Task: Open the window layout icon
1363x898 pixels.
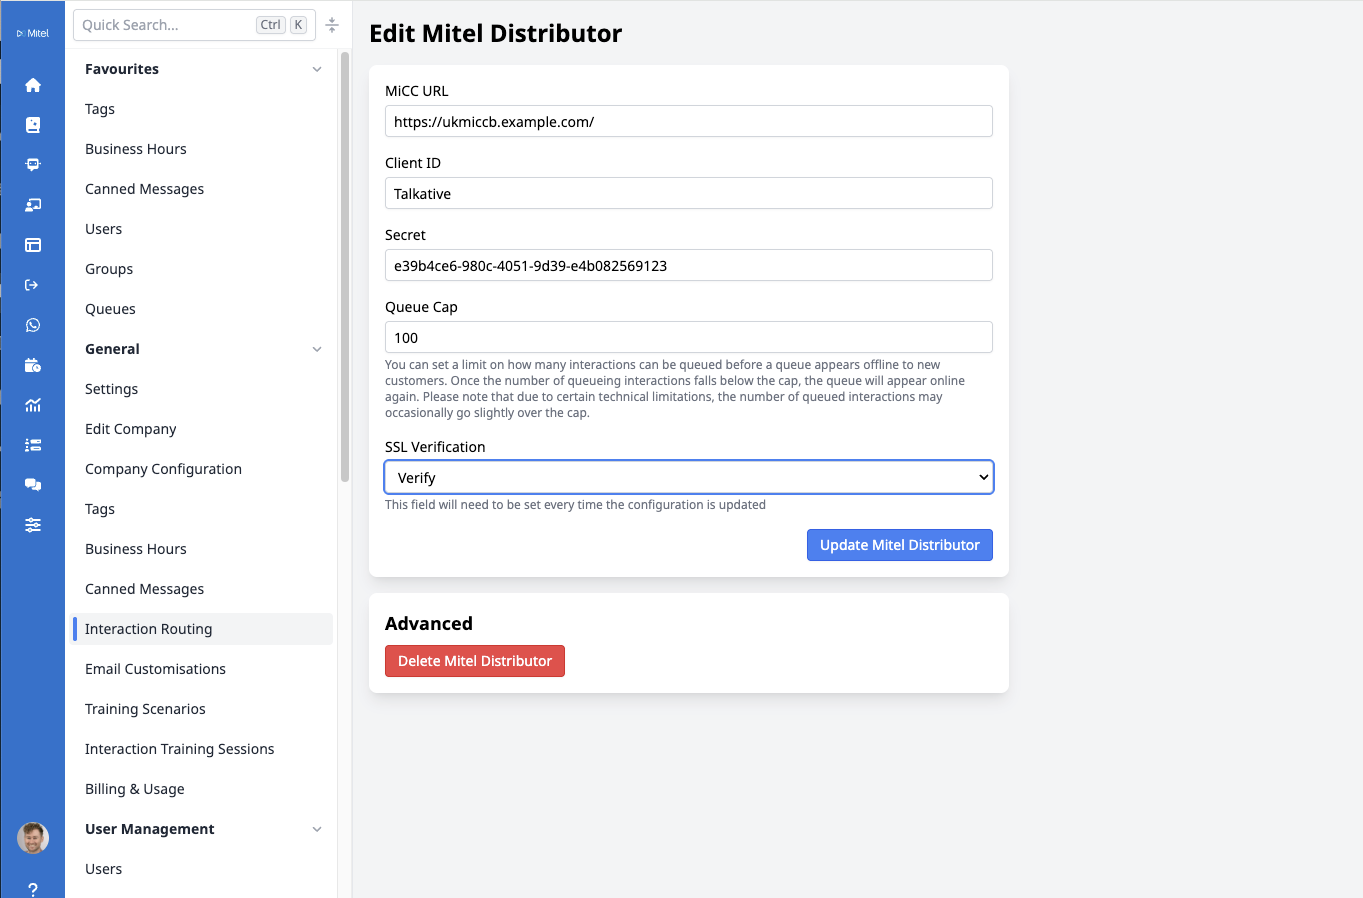Action: point(33,245)
